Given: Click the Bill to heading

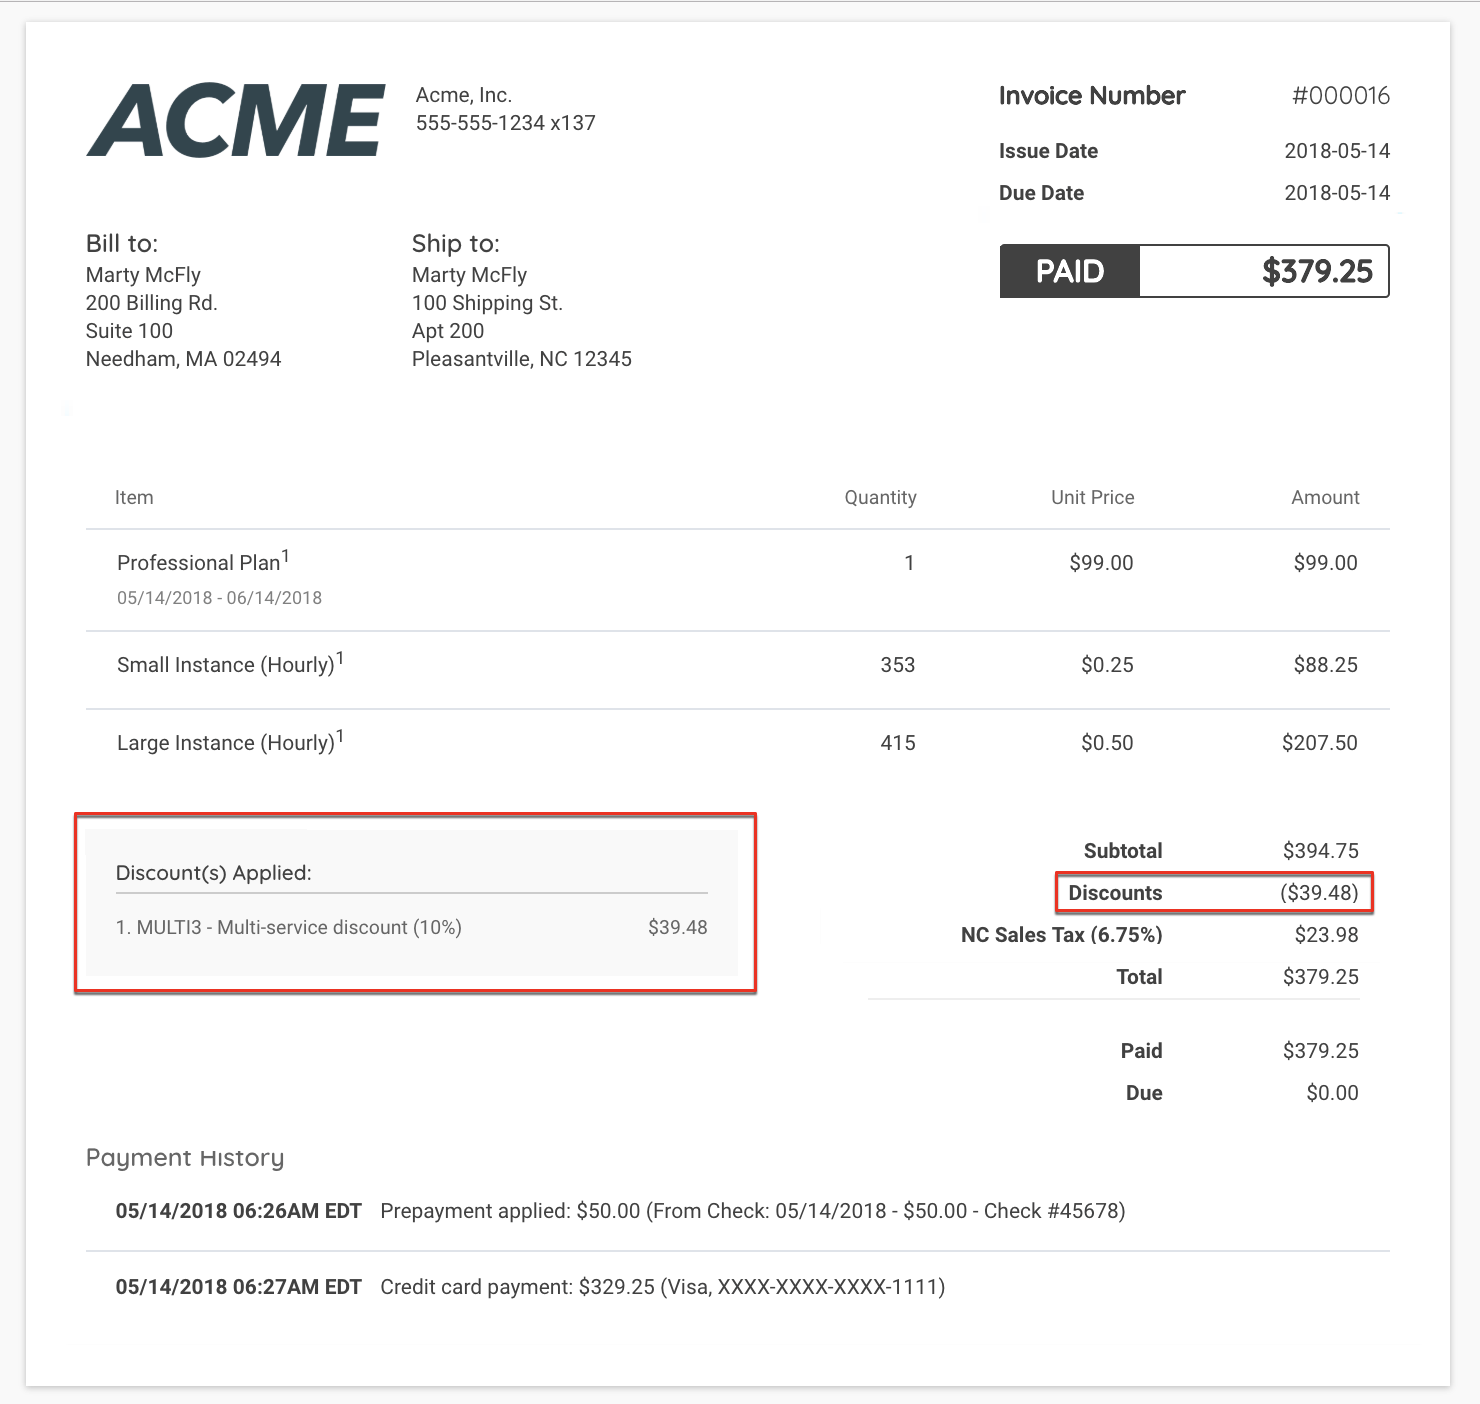Looking at the screenshot, I should point(122,244).
